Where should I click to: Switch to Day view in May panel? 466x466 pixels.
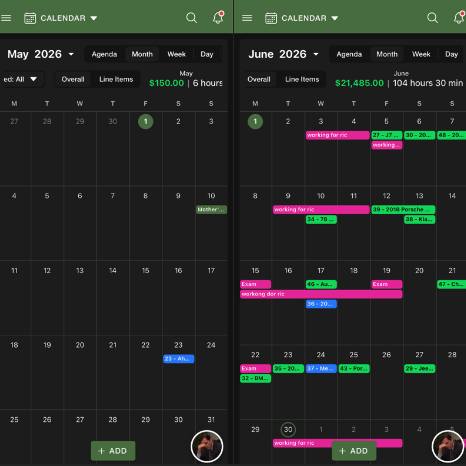pos(207,54)
